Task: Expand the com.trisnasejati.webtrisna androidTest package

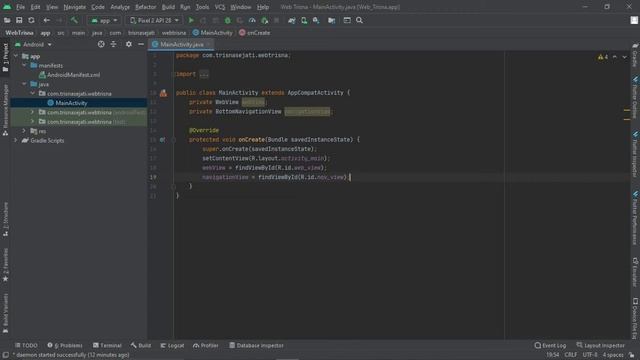Action: pos(33,112)
